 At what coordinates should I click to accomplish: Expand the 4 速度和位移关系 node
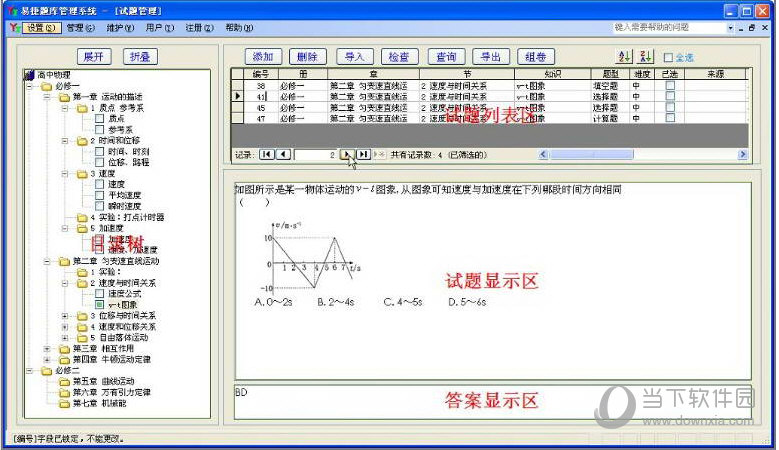tap(65, 327)
